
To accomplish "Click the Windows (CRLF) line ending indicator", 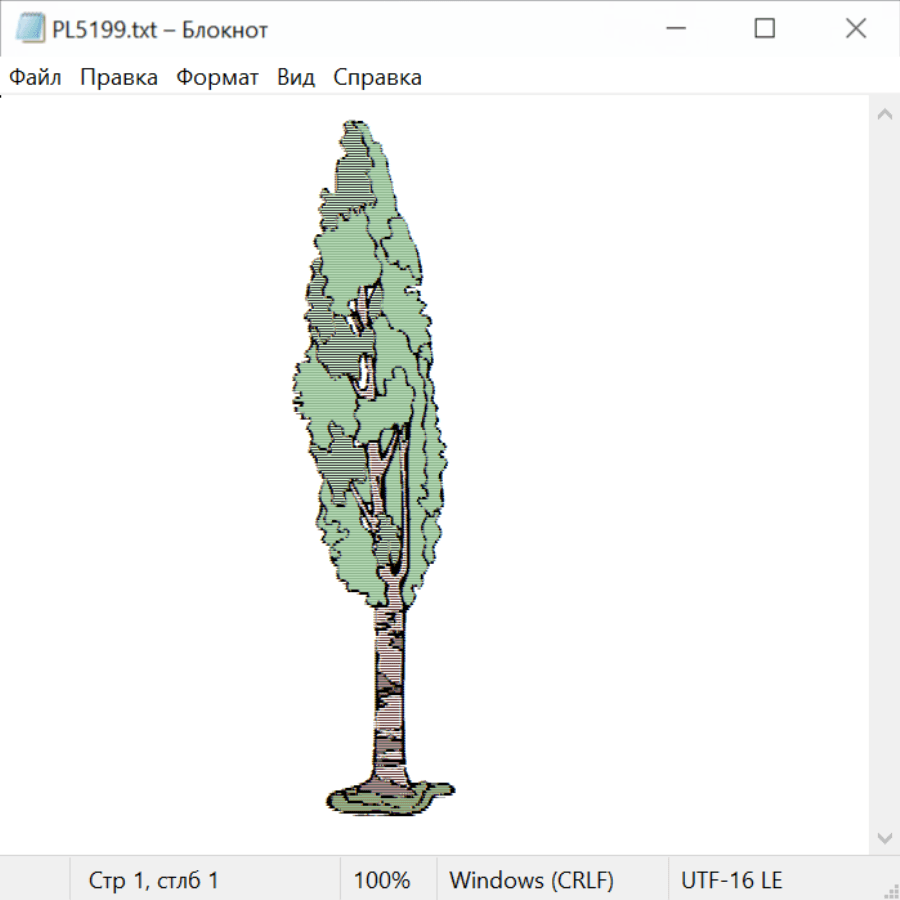I will click(x=531, y=880).
